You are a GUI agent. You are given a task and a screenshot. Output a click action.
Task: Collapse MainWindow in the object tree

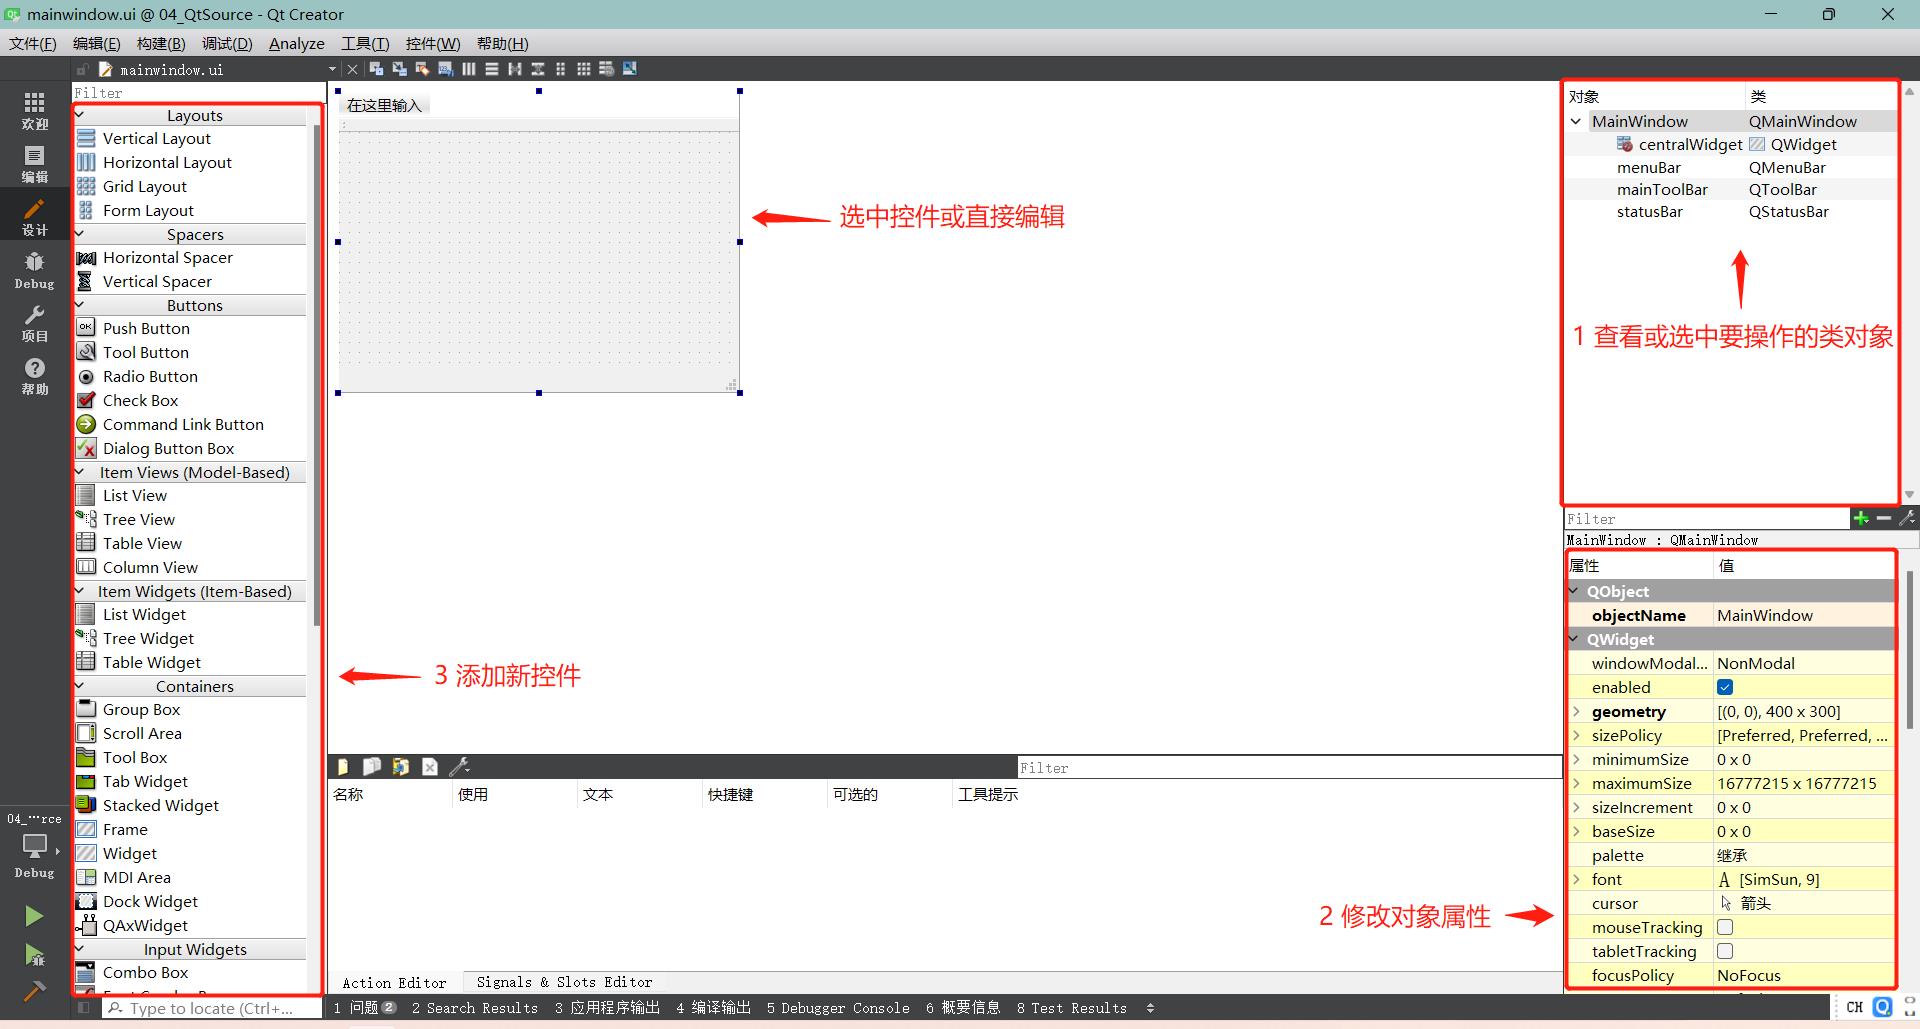[1577, 121]
